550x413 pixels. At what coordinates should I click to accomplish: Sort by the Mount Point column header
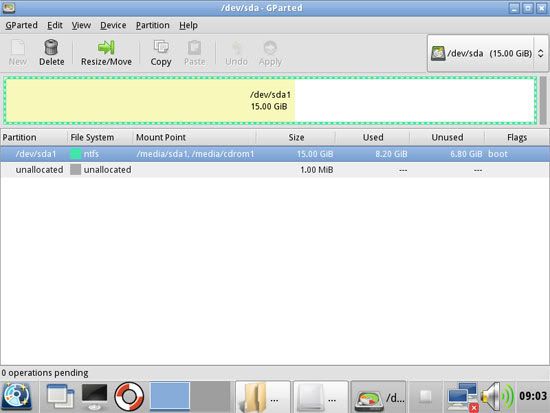[x=194, y=137]
